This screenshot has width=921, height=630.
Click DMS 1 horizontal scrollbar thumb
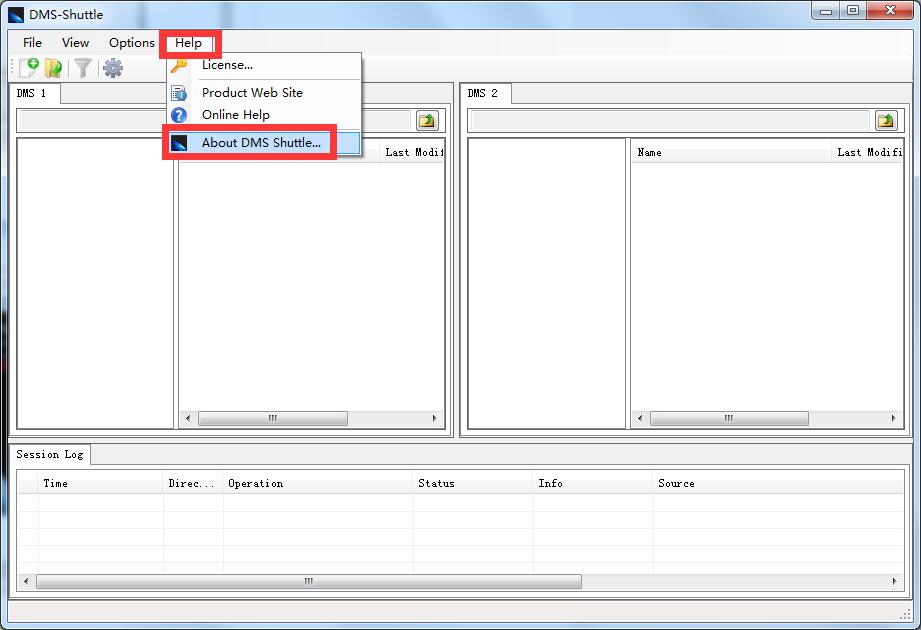(x=273, y=419)
